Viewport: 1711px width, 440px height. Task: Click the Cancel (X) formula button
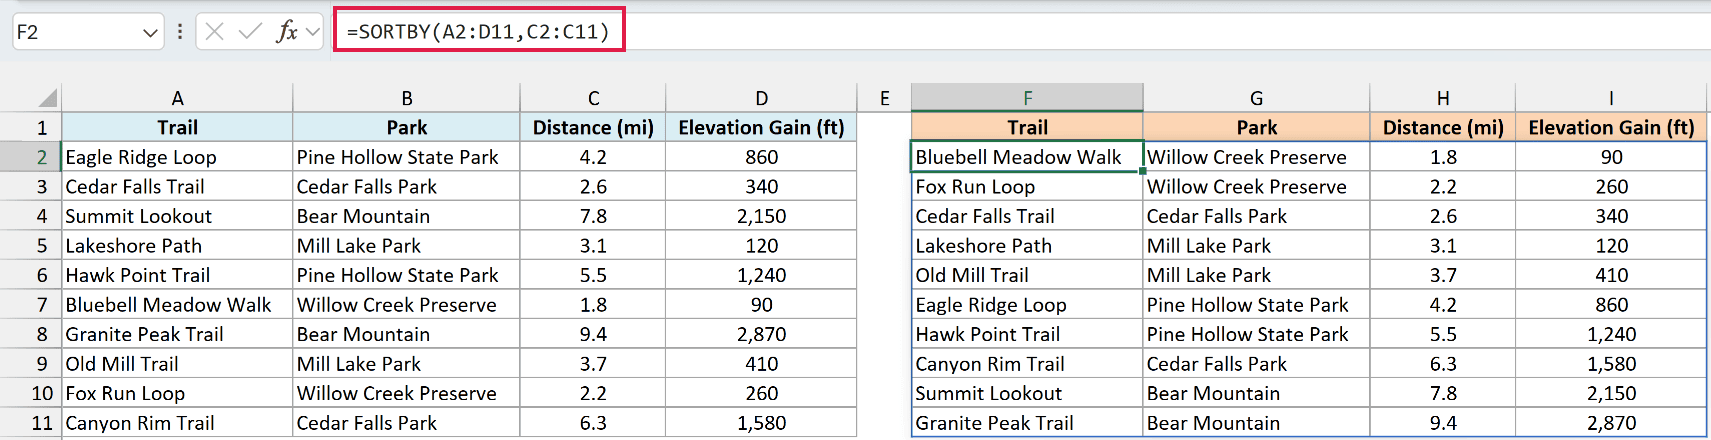click(x=214, y=32)
